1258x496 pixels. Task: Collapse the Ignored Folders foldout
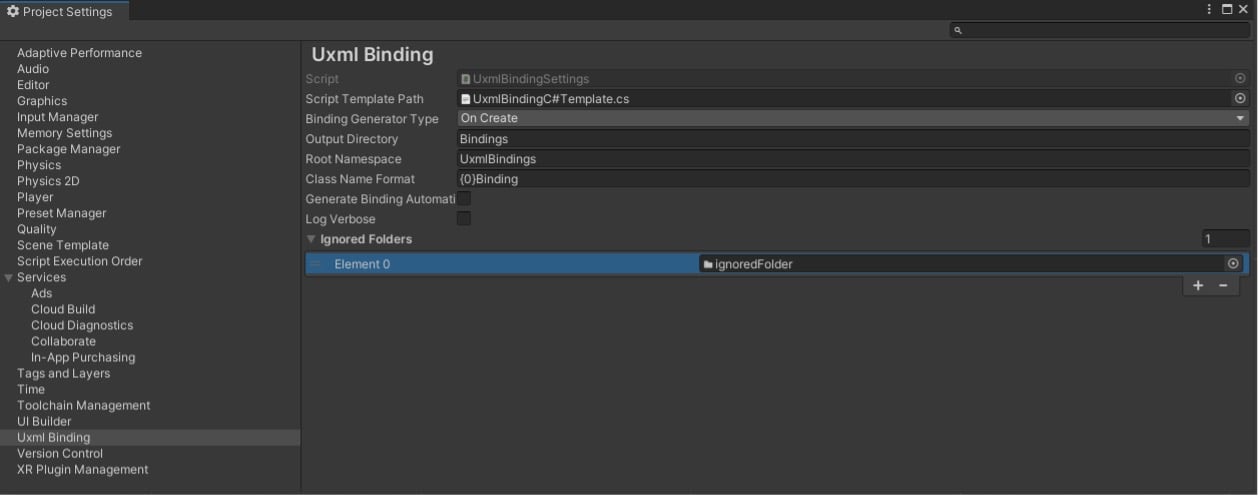(x=312, y=239)
